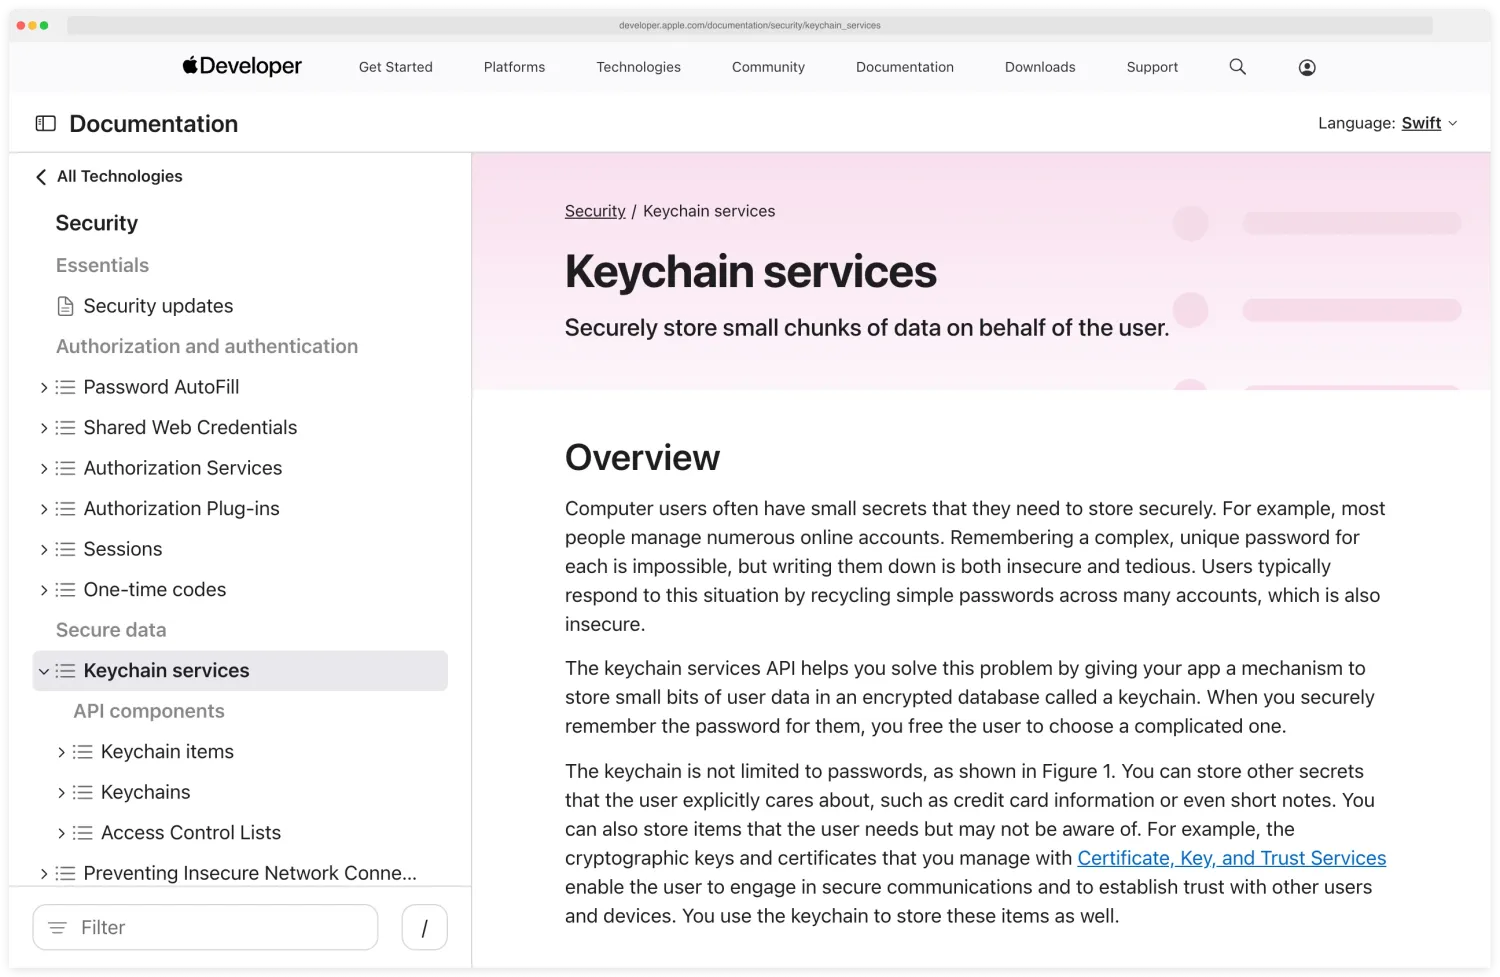Select Keychain services in sidebar
This screenshot has height=977, width=1500.
240,671
